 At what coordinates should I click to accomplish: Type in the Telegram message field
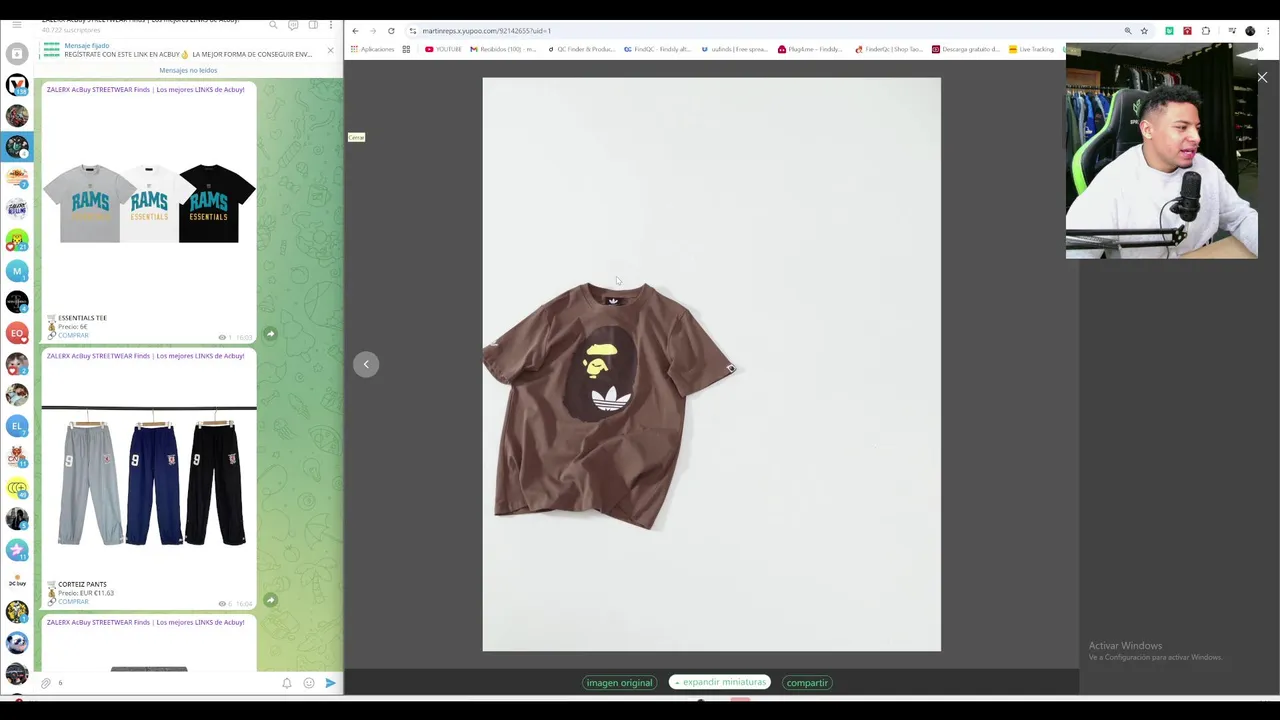click(x=165, y=683)
